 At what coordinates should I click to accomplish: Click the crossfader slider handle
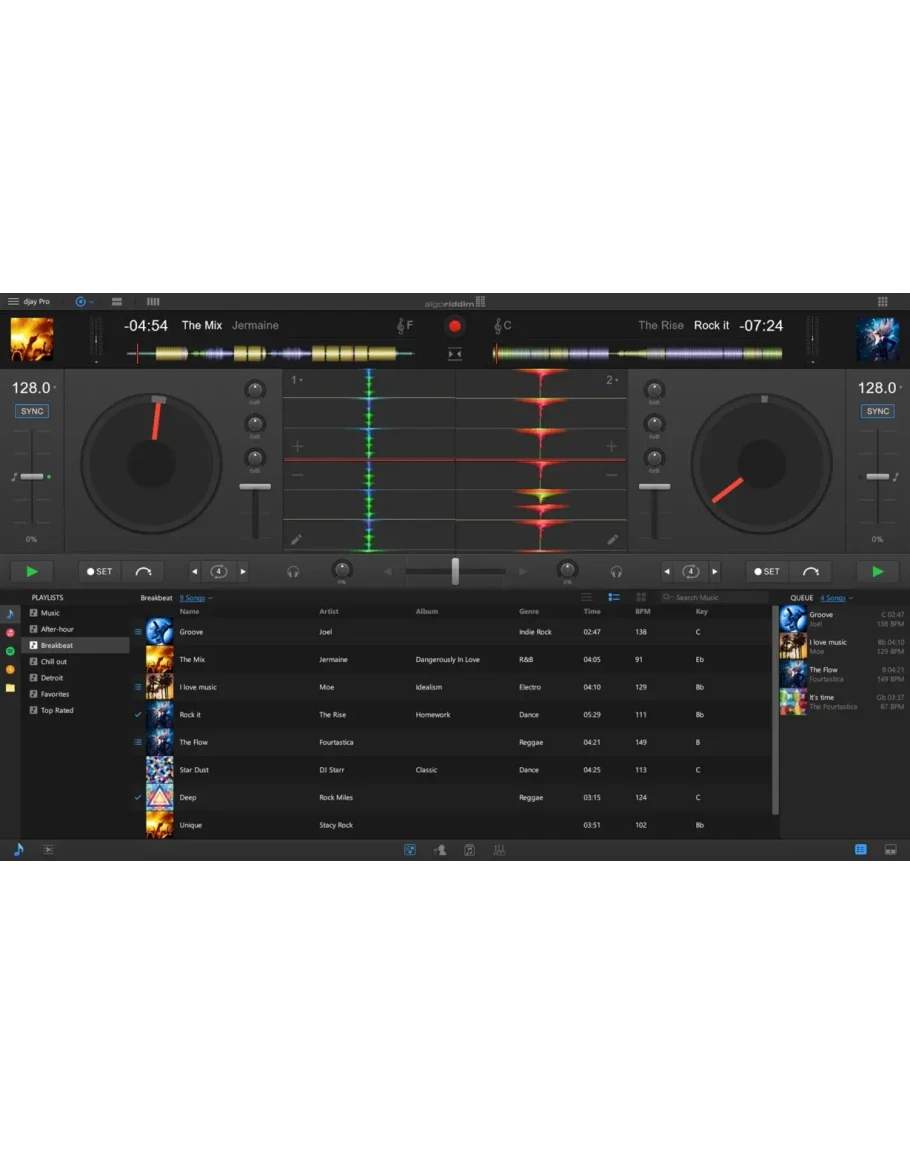[x=455, y=571]
